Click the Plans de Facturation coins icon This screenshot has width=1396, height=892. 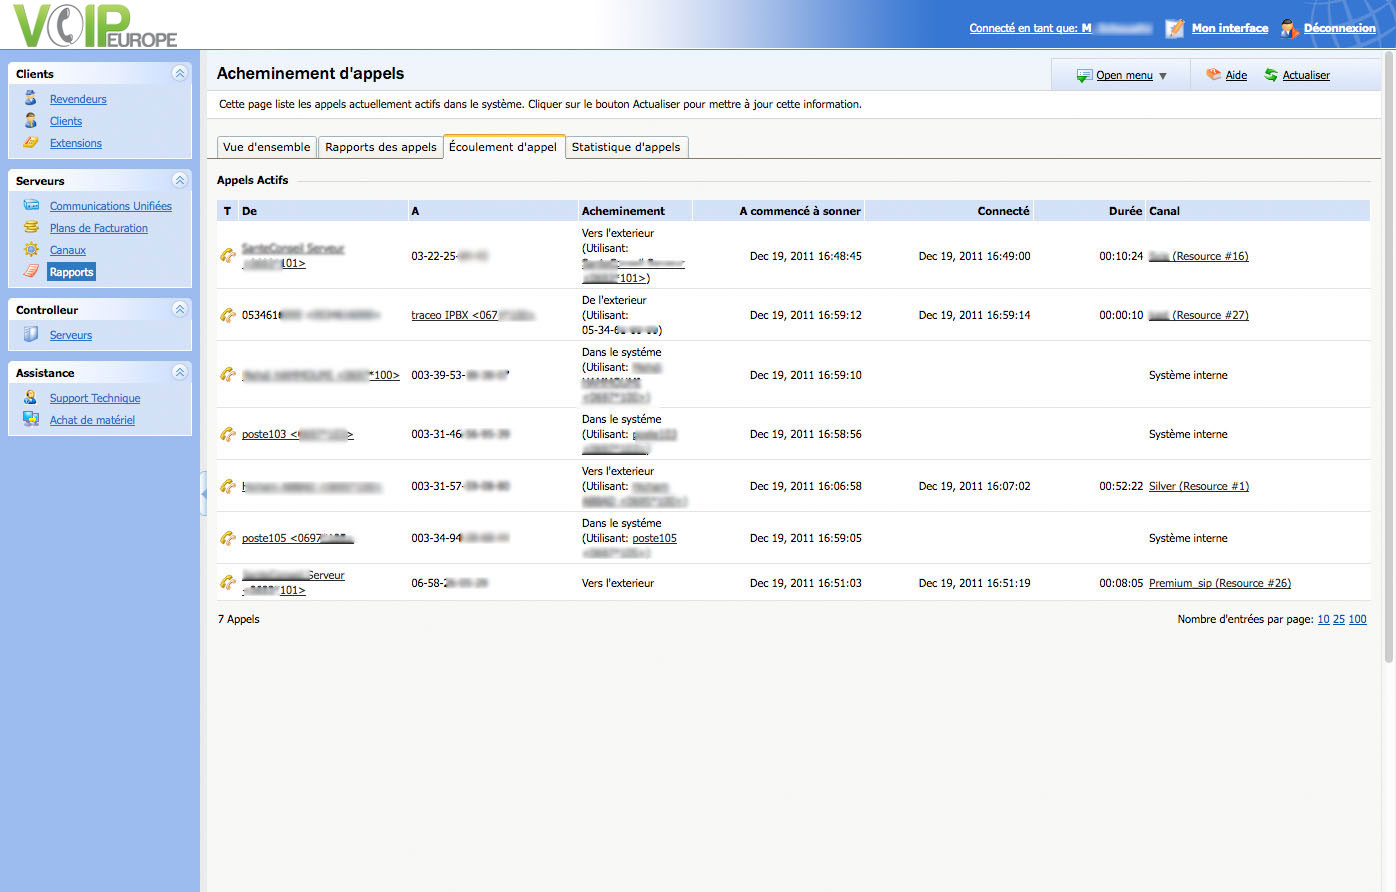[31, 227]
